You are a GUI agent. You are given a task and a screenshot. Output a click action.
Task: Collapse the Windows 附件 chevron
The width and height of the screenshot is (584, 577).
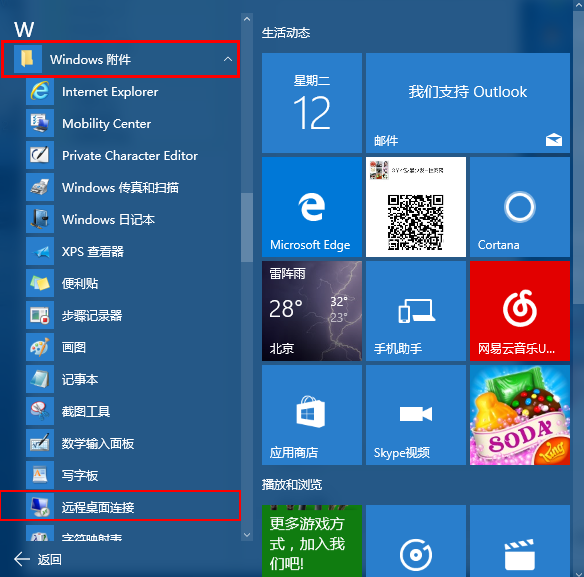click(x=228, y=59)
